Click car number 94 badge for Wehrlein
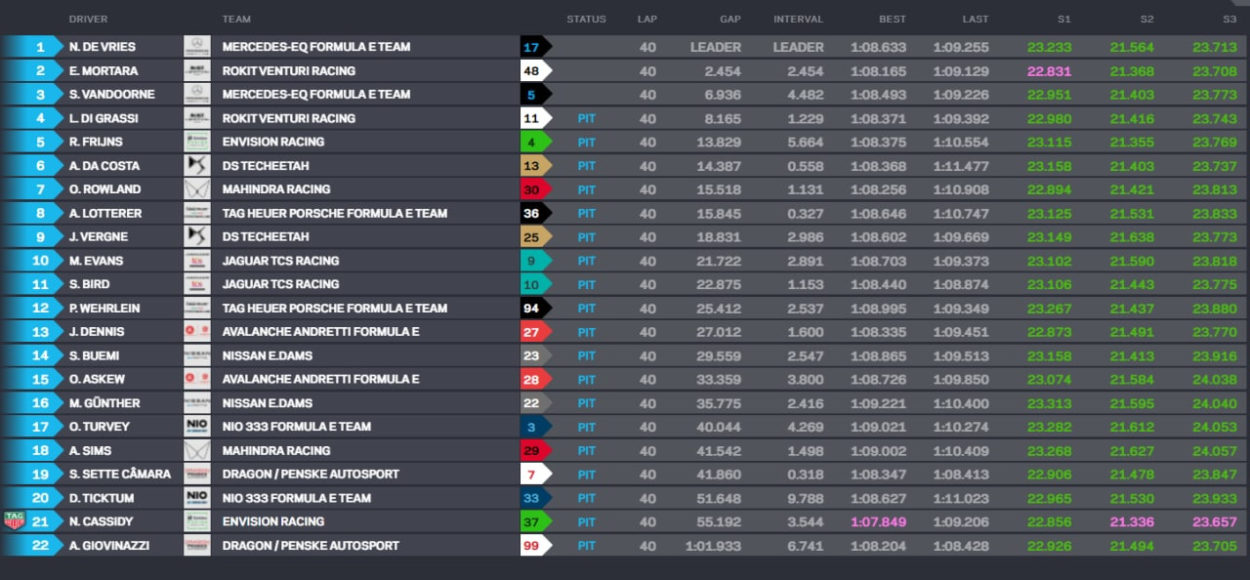 tap(533, 308)
